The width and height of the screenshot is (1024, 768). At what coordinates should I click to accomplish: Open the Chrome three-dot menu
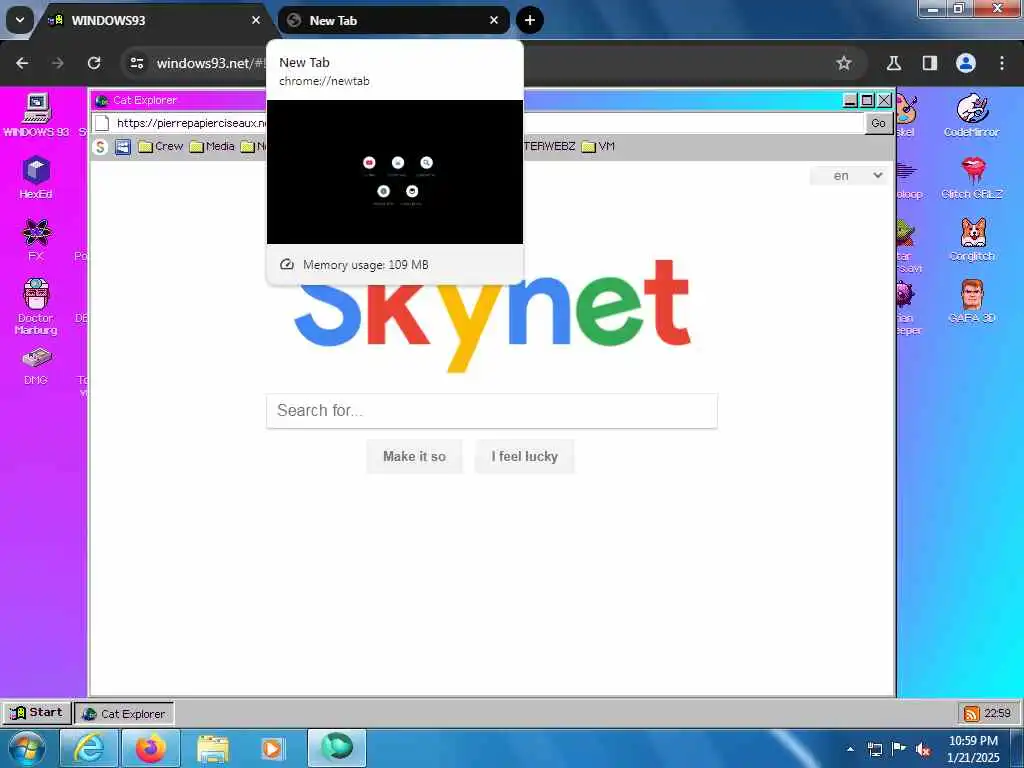[1002, 63]
